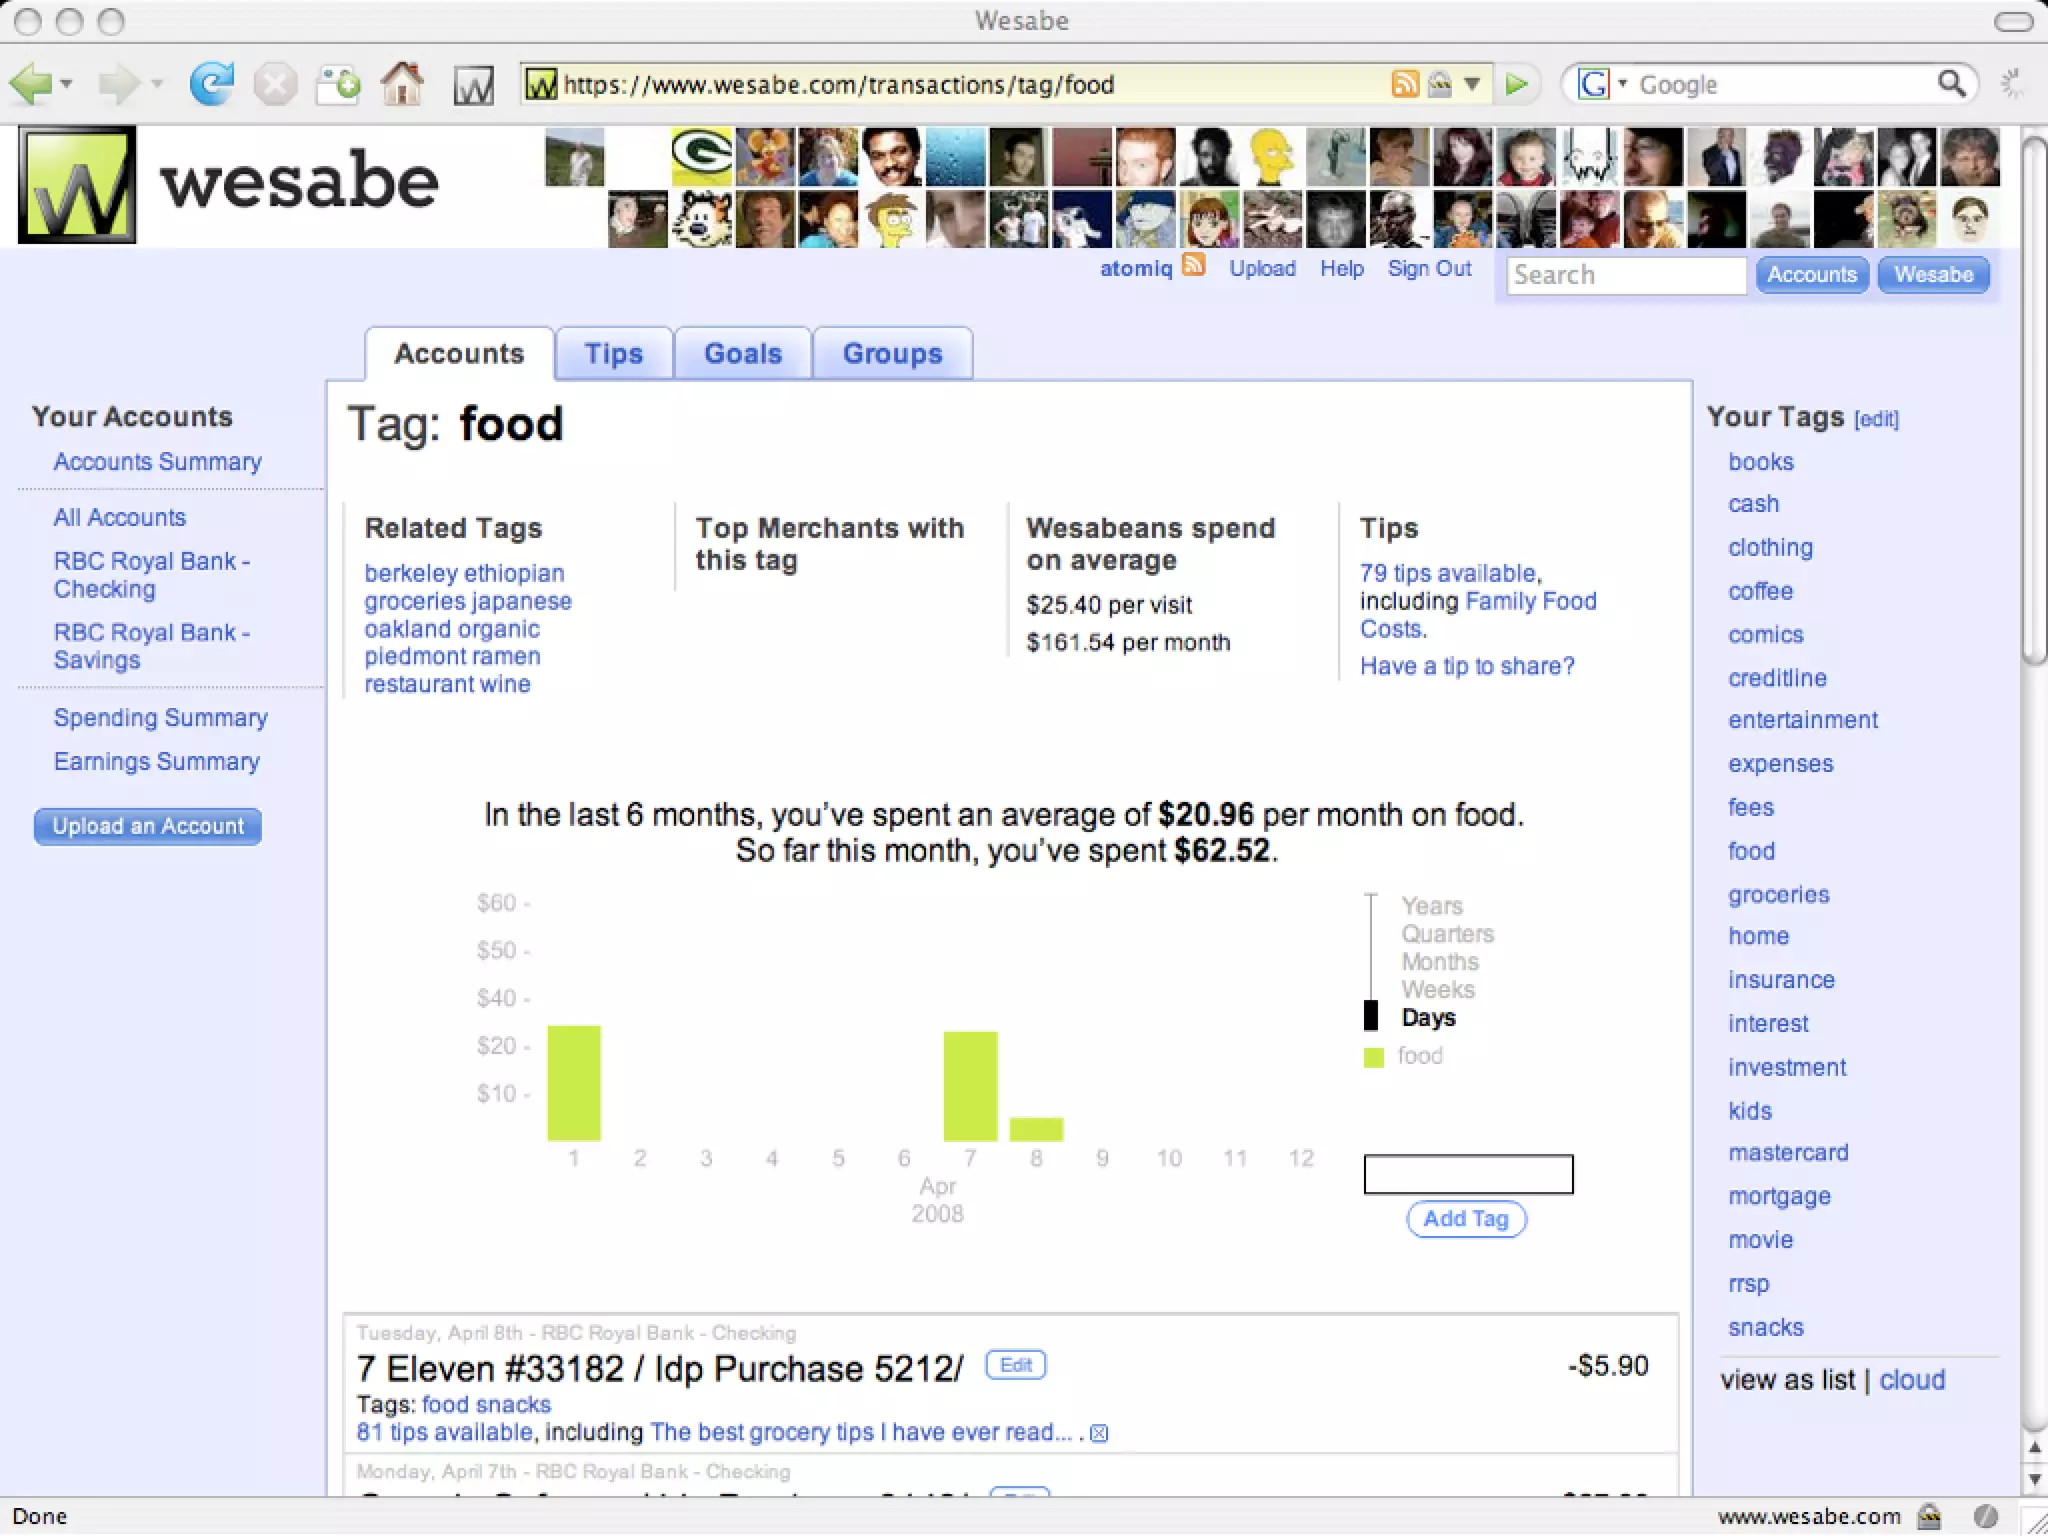Select the Wesabe search scope button
The image size is (2048, 1536).
1933,275
